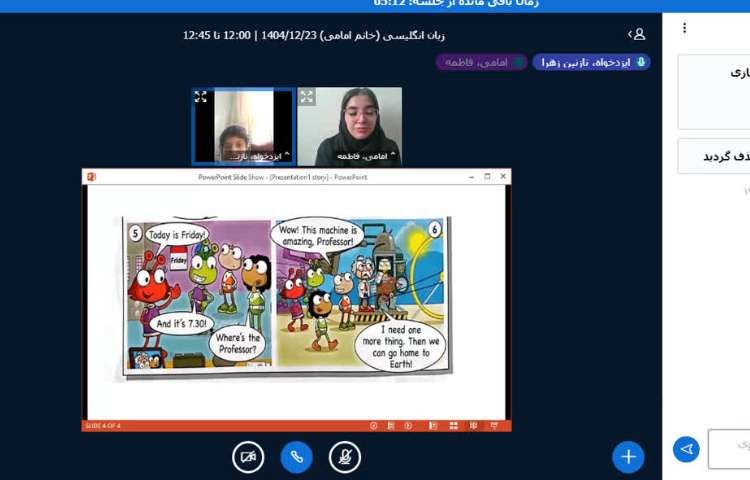This screenshot has width=750, height=480.
Task: Minimize the PowerPoint Slide Show window
Action: (471, 176)
